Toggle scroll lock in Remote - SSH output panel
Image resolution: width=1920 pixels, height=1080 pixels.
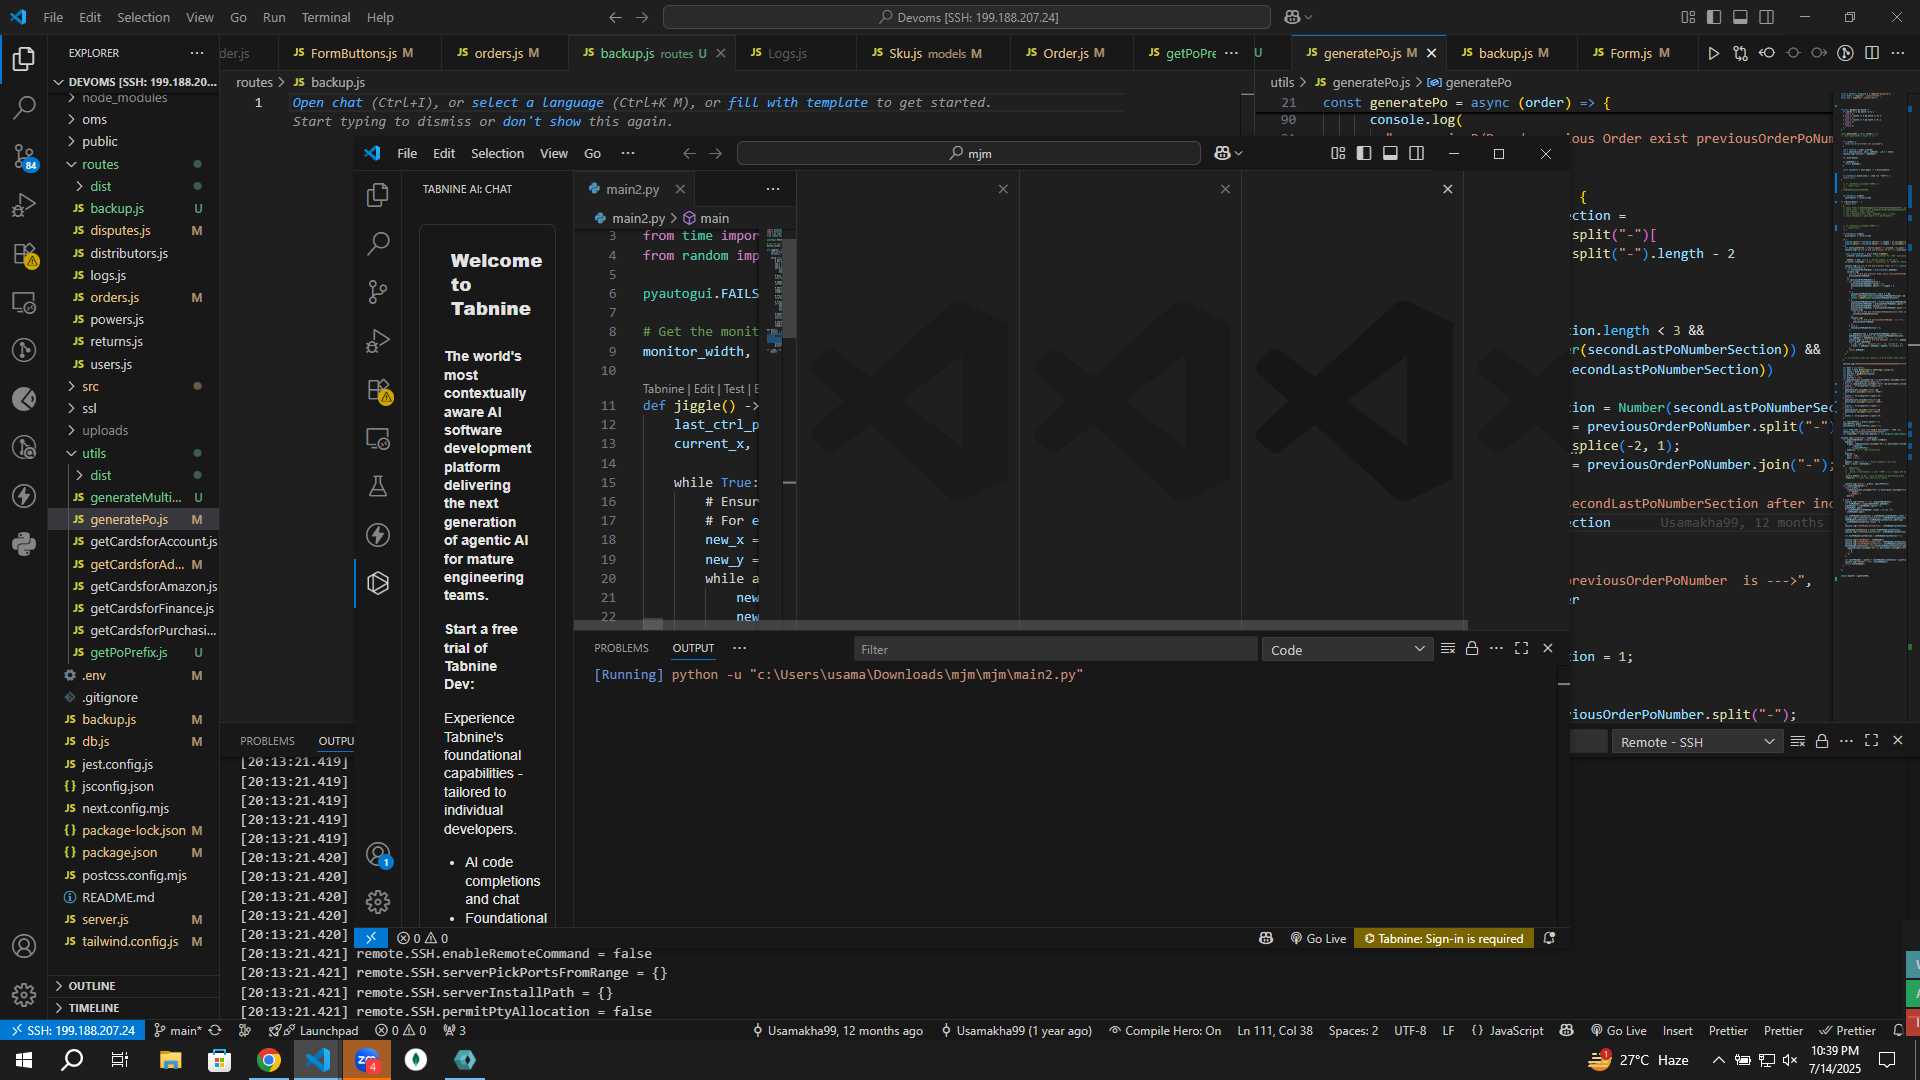point(1822,741)
